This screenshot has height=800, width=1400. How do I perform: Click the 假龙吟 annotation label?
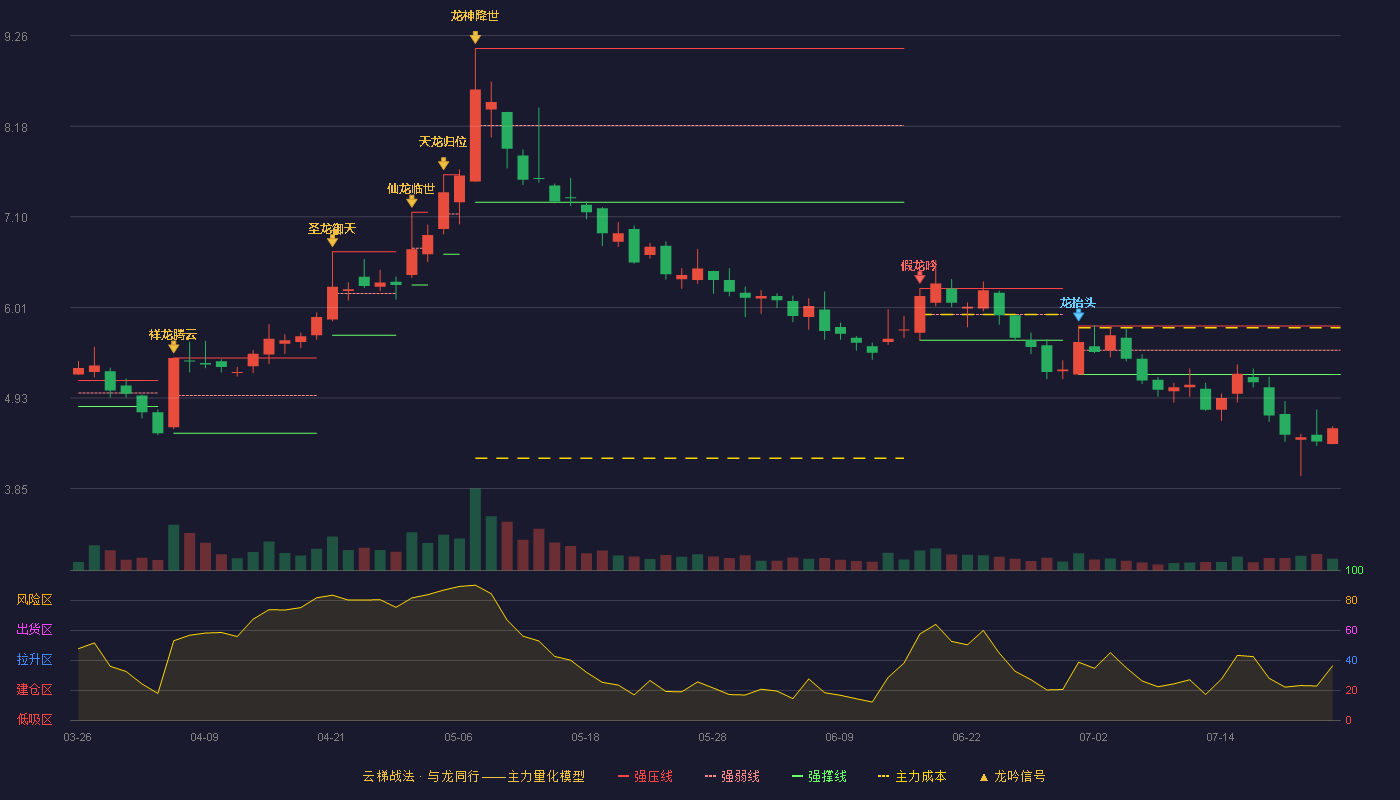coord(919,265)
